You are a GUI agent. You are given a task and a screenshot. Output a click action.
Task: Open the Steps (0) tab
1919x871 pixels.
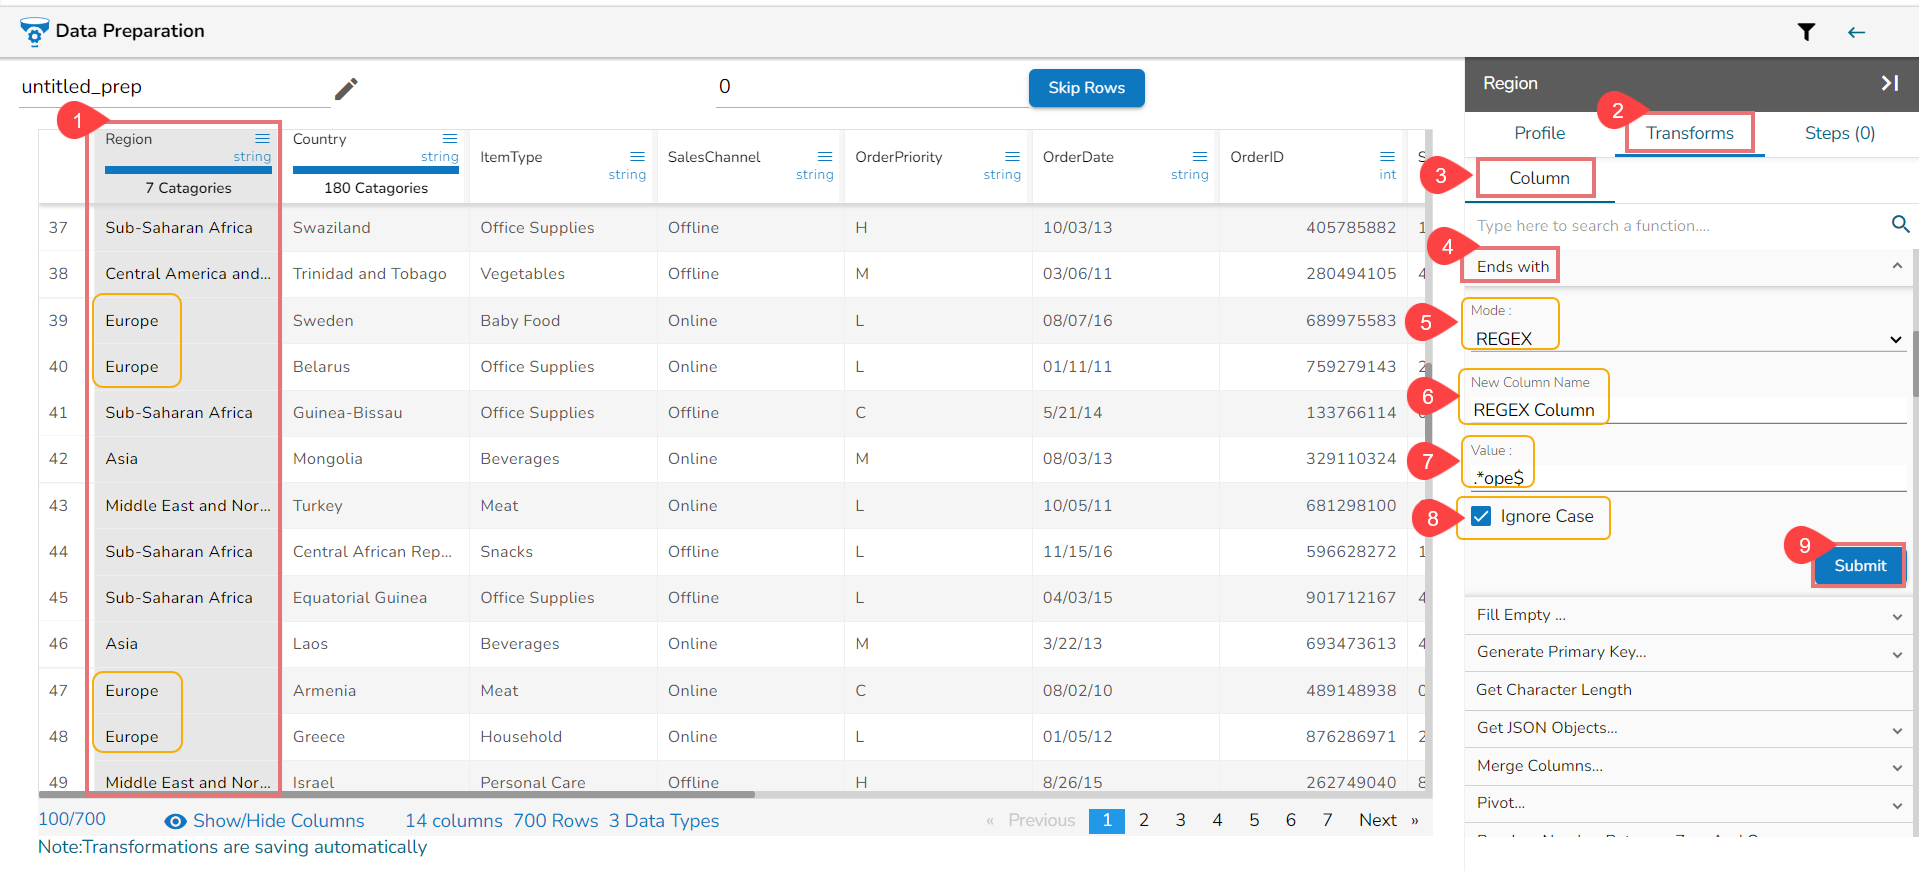1839,133
